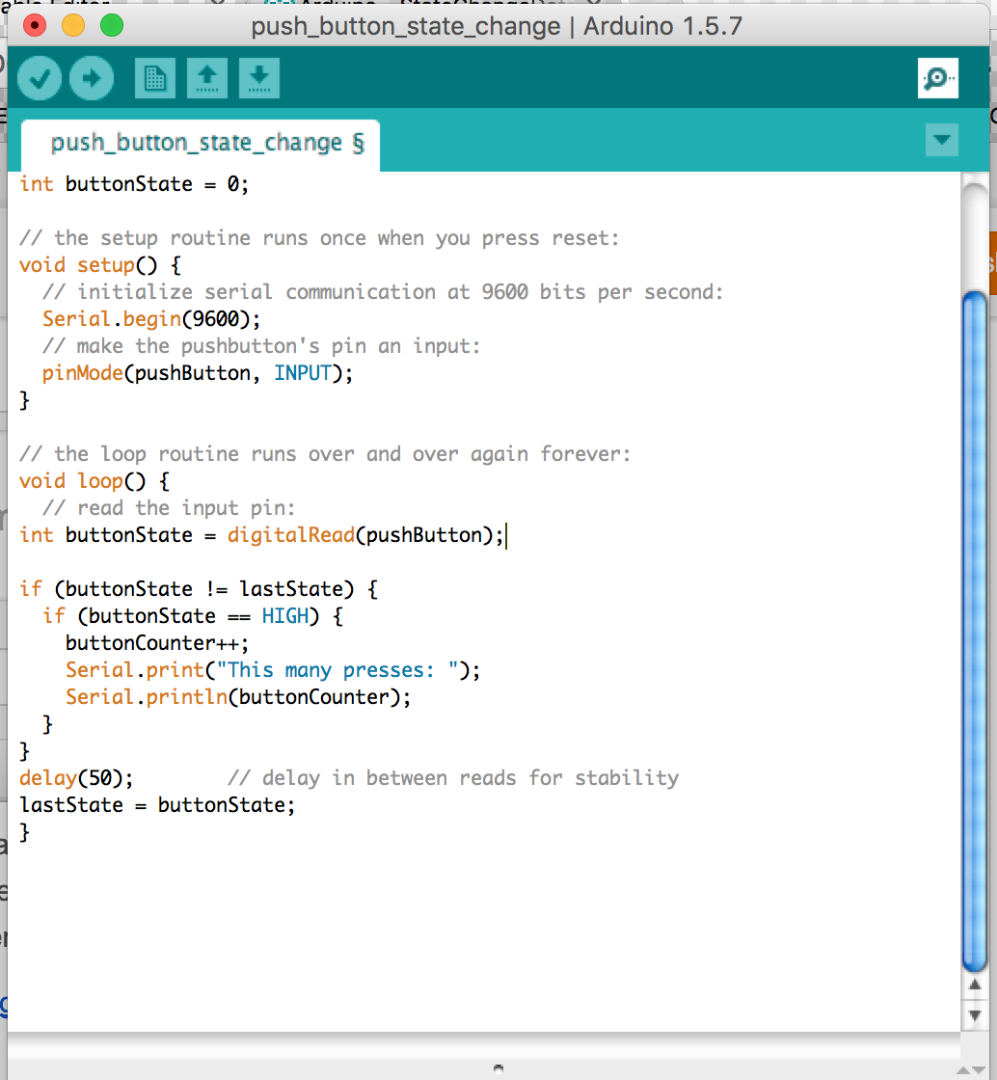Click the scrollbar up arrow

point(974,985)
